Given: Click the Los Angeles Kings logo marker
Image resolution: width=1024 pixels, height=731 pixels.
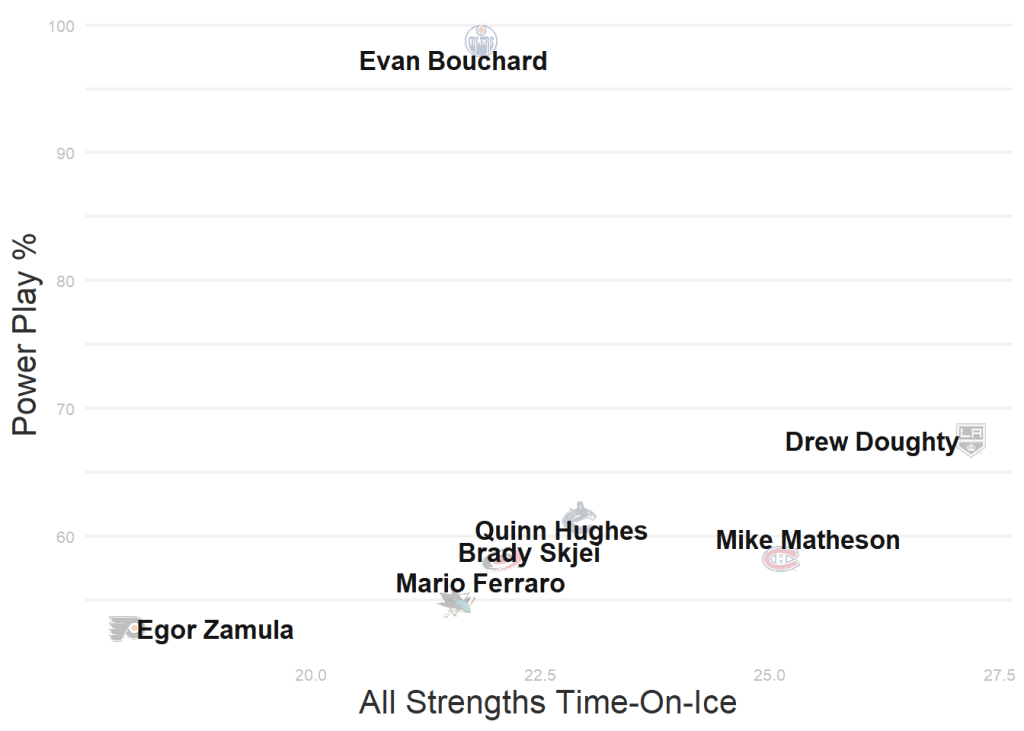Looking at the screenshot, I should 970,438.
